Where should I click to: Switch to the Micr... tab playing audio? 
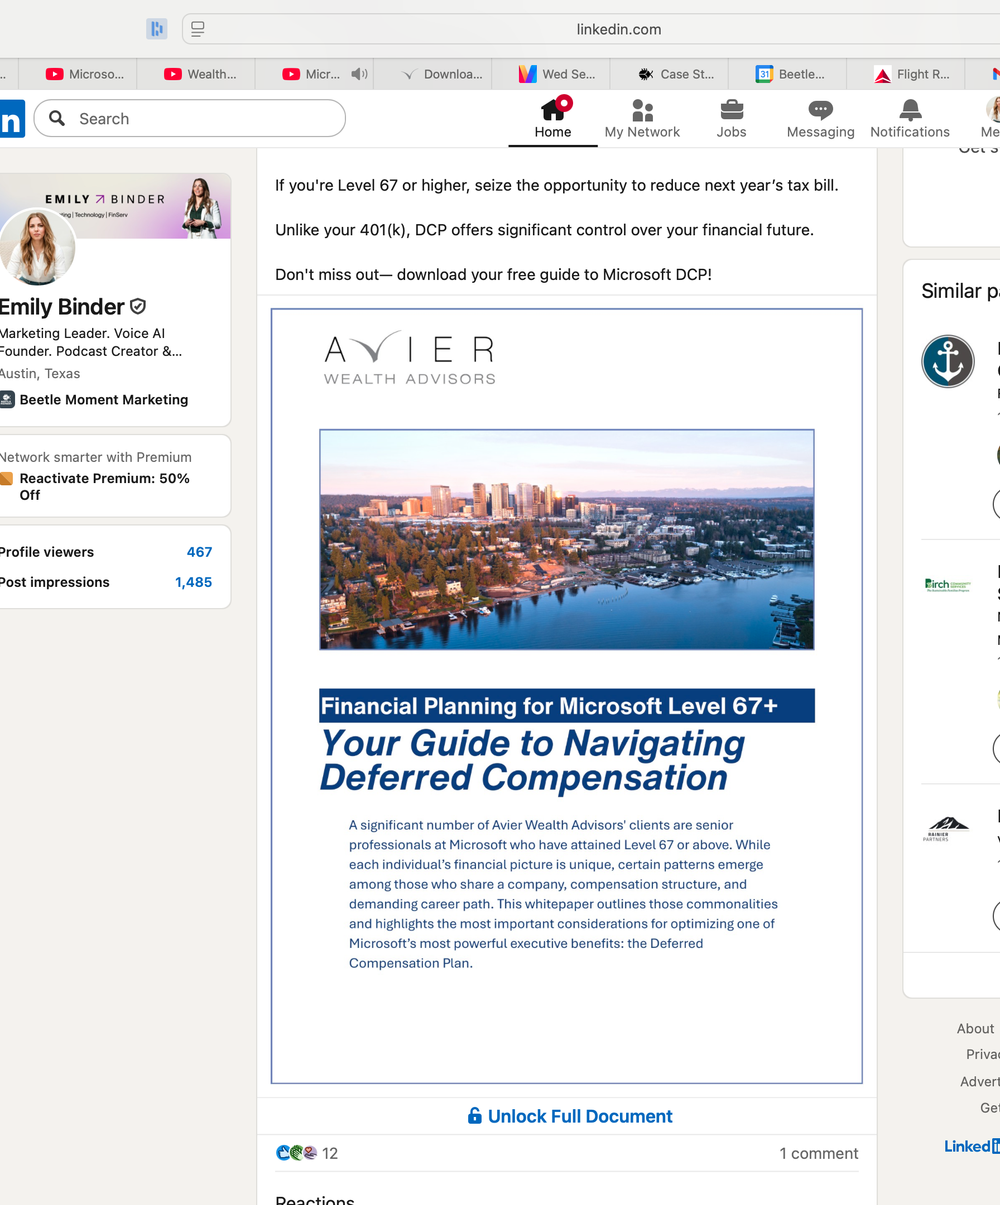point(312,74)
